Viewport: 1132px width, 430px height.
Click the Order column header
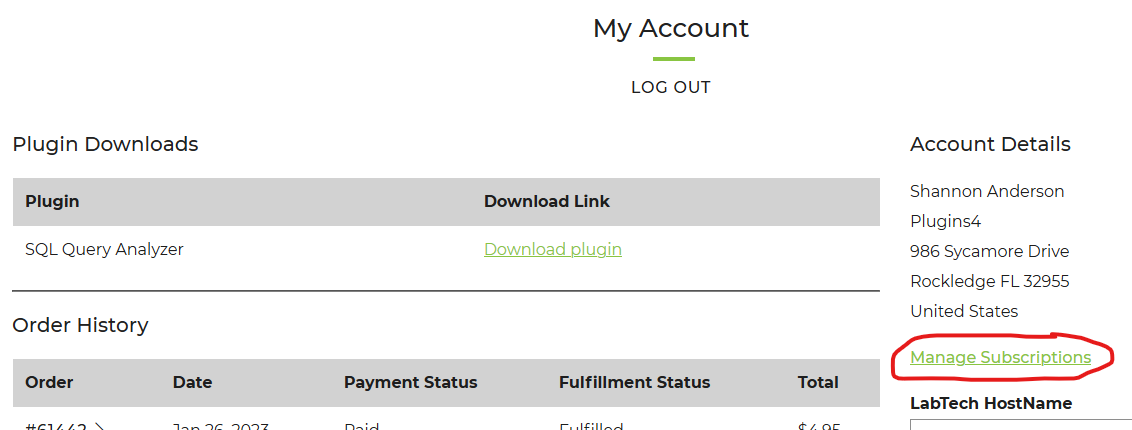[x=49, y=382]
